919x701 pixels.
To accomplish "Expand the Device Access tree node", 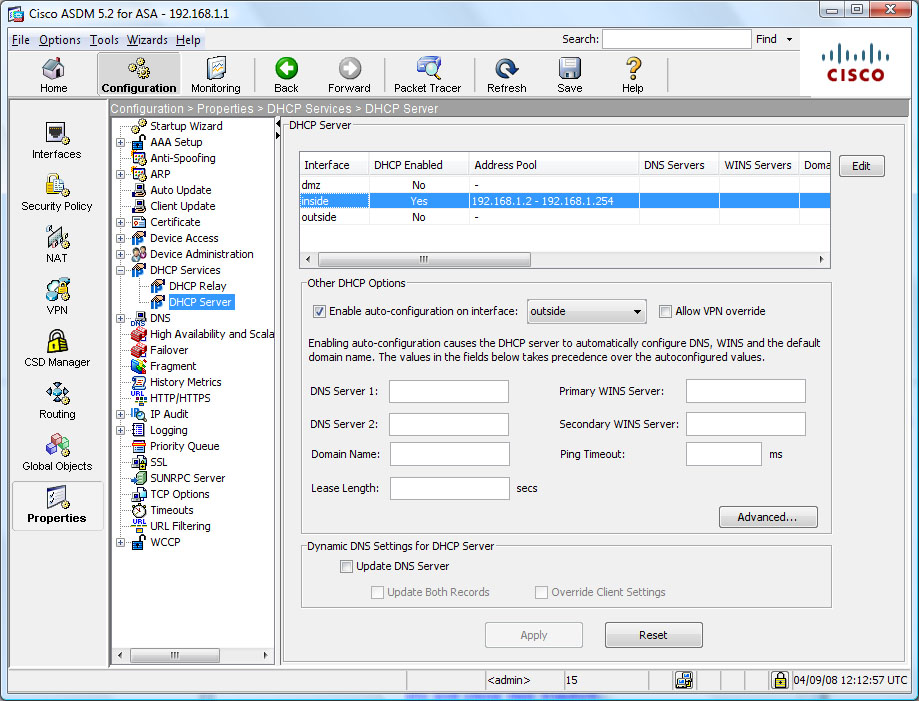I will click(120, 239).
